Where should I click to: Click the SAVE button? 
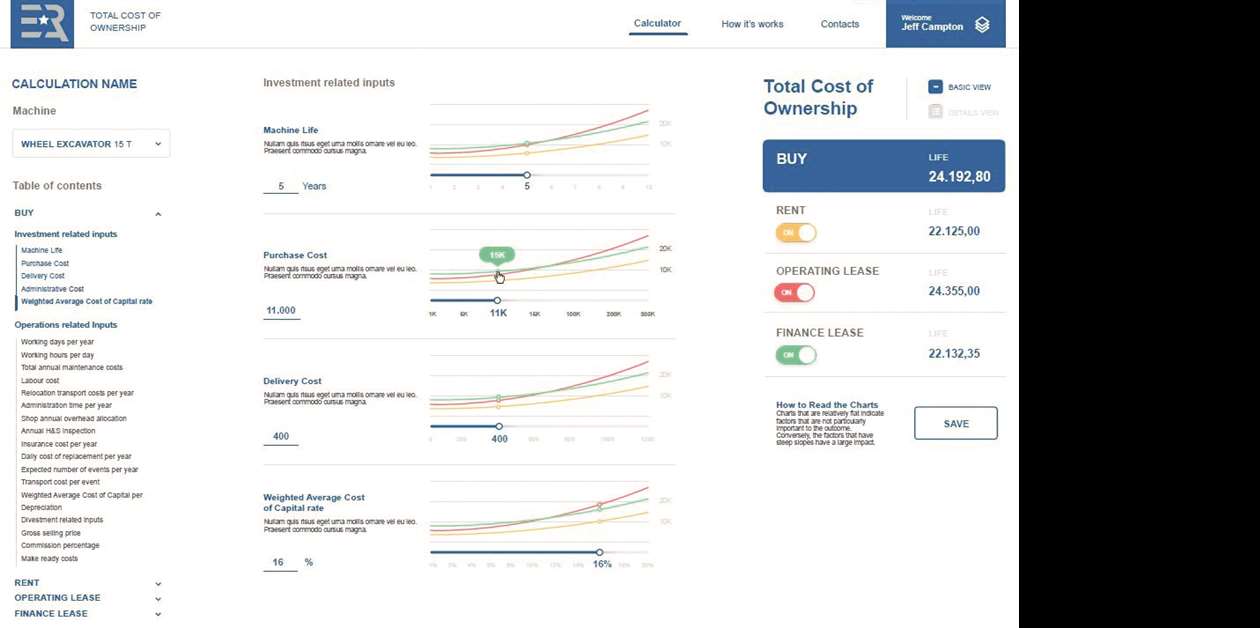coord(956,423)
